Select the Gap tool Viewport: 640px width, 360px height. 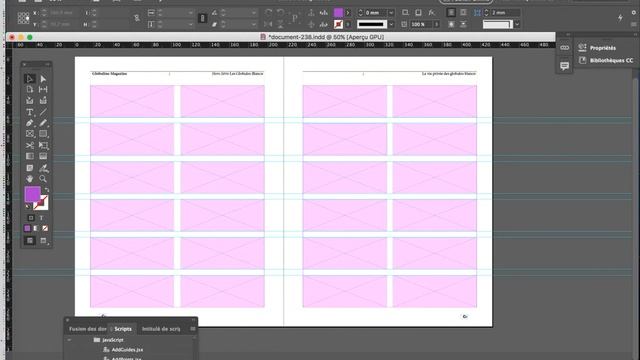[x=43, y=89]
